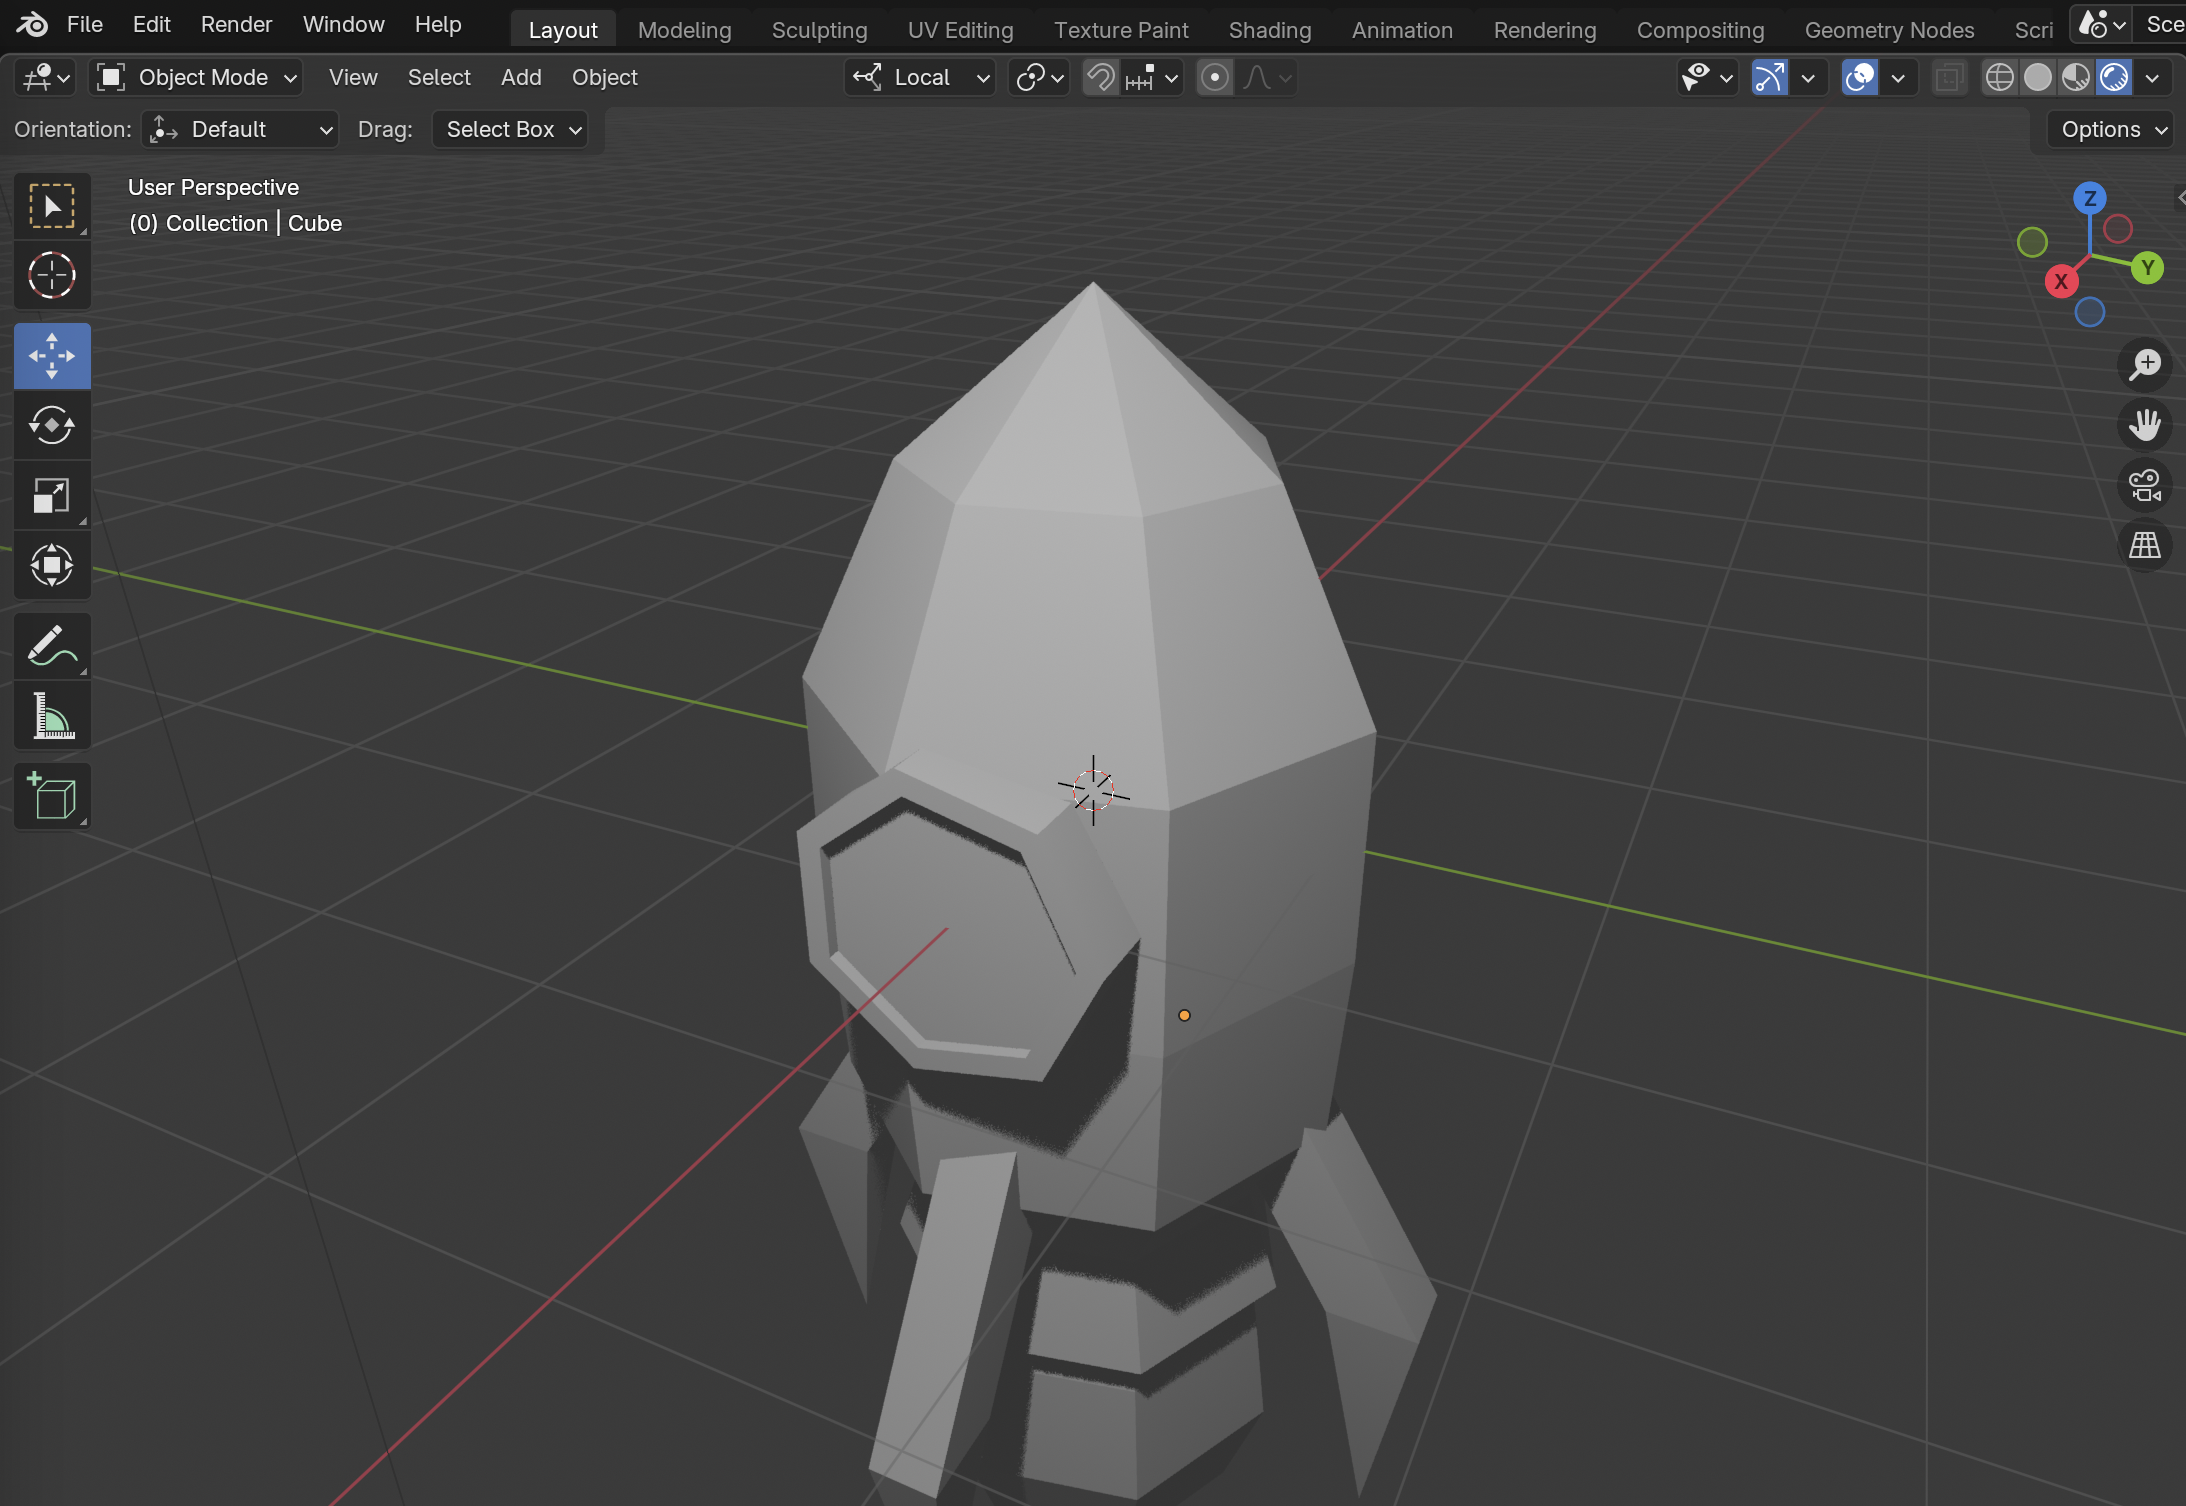
Task: Click the Blender logo menu
Action: click(32, 24)
